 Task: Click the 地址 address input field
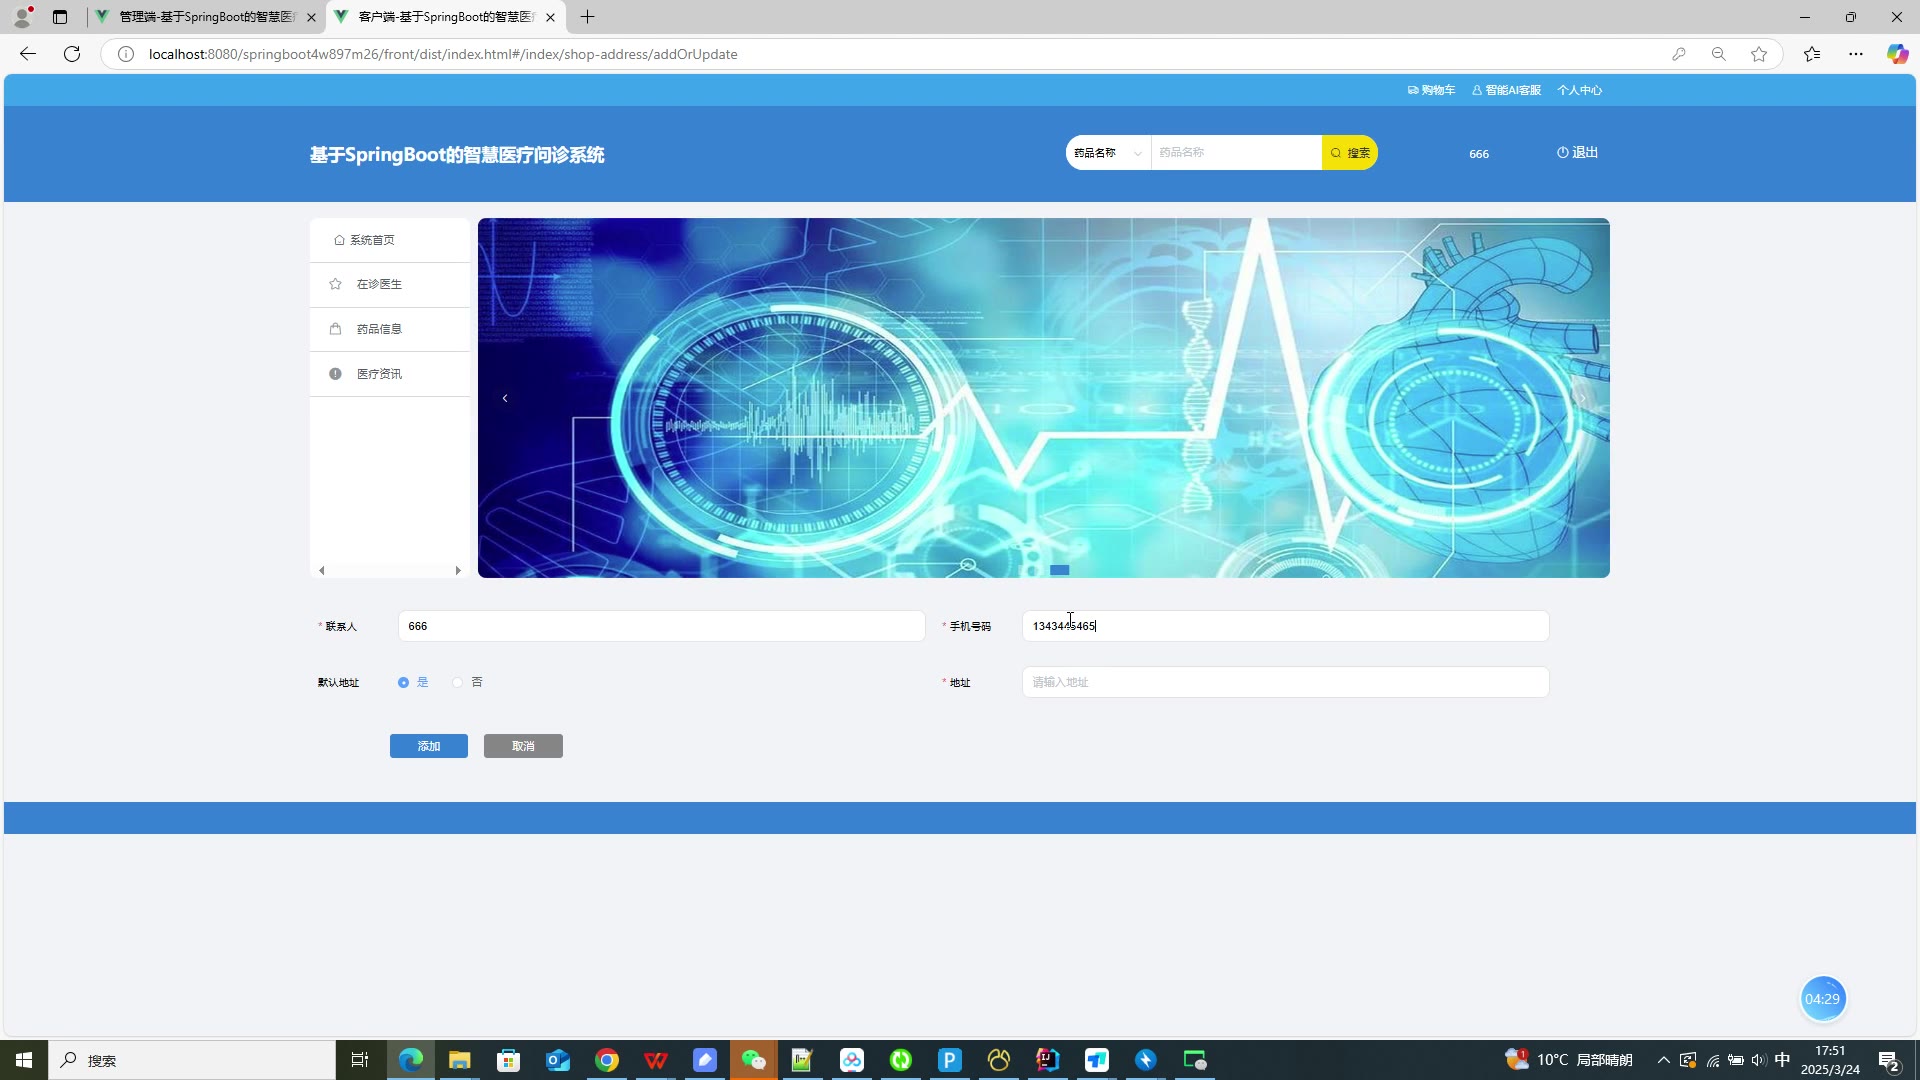(x=1285, y=682)
